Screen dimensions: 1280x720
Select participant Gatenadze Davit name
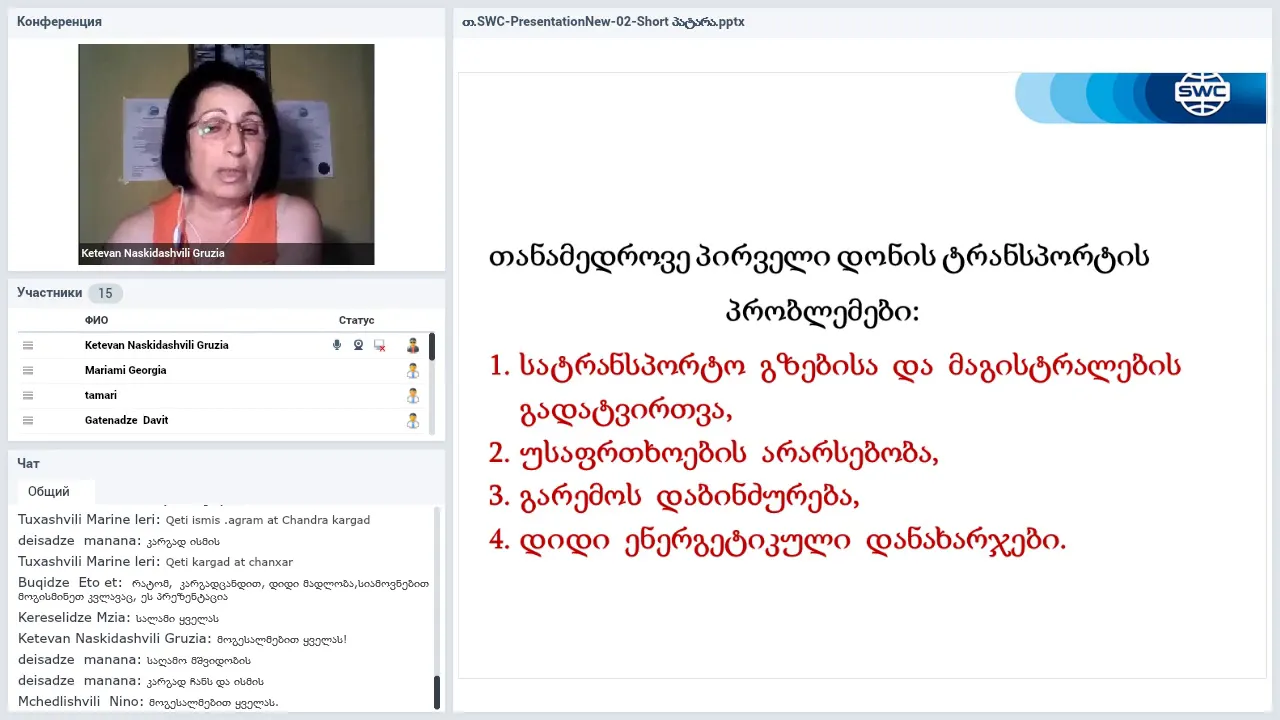[x=126, y=420]
